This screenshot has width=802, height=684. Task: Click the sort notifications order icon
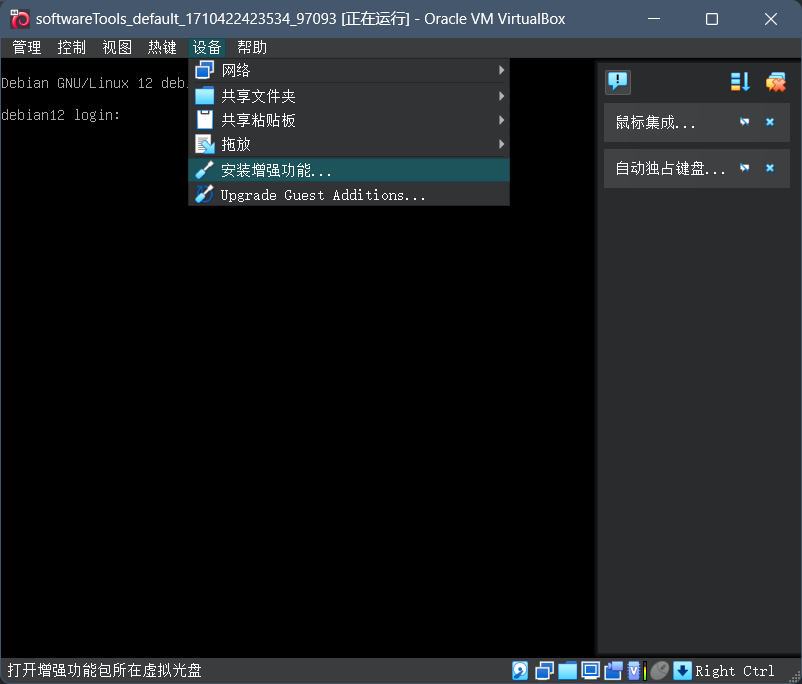[x=740, y=82]
